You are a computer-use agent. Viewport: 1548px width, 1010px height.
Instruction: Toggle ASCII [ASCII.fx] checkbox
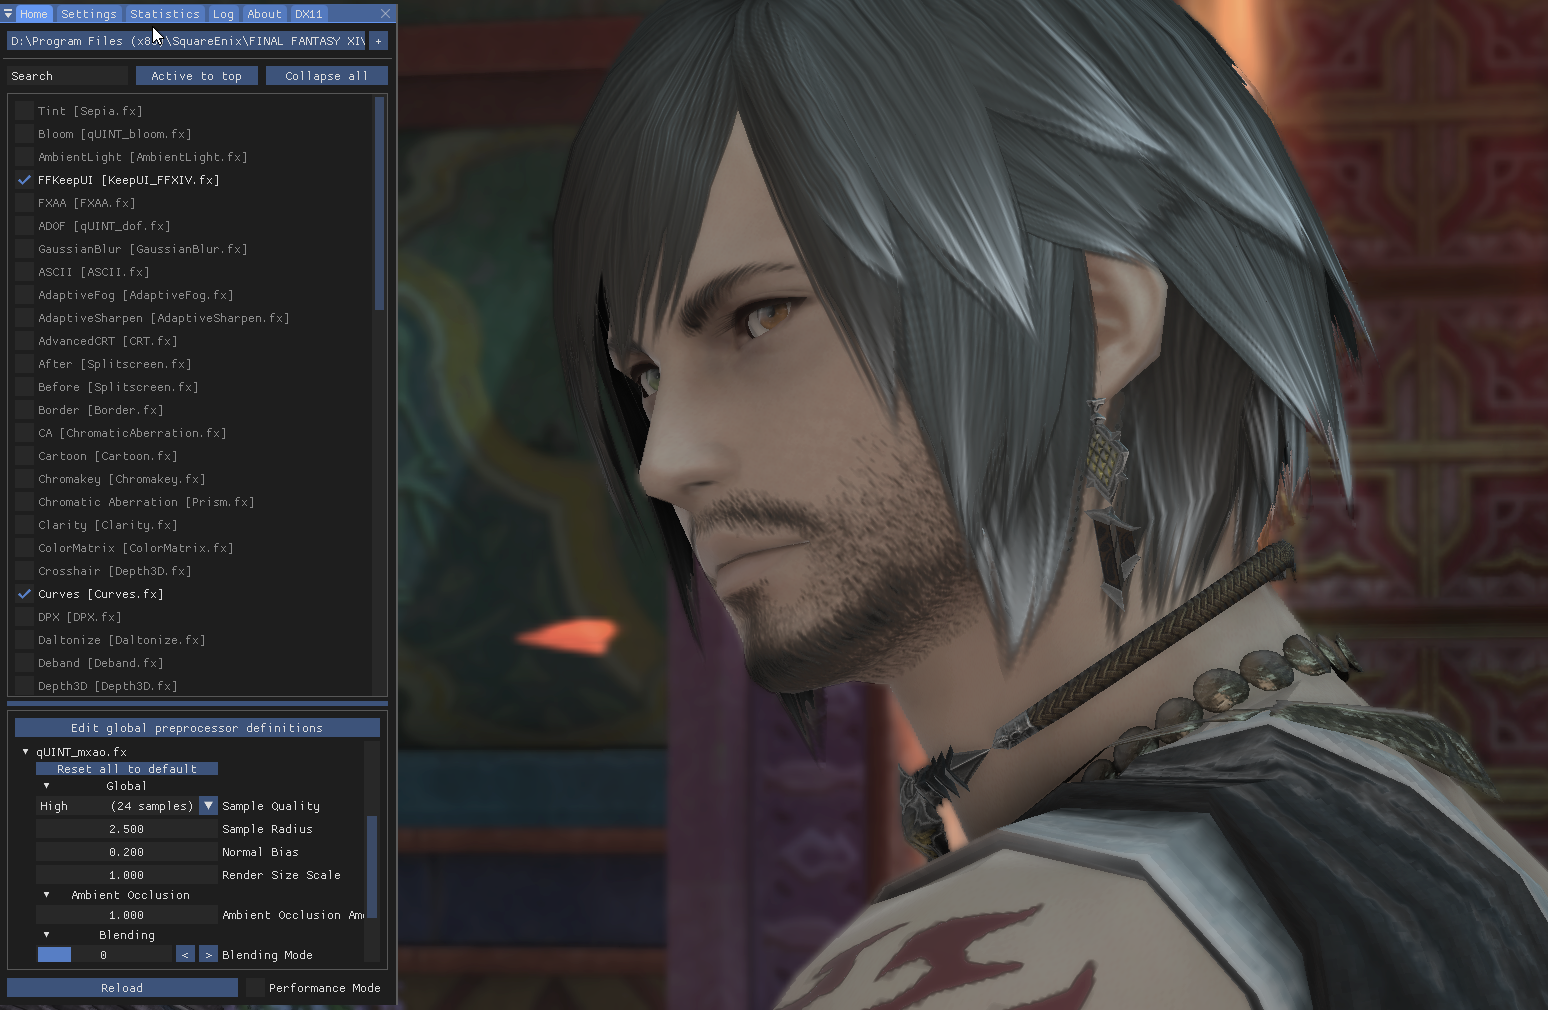pos(24,272)
